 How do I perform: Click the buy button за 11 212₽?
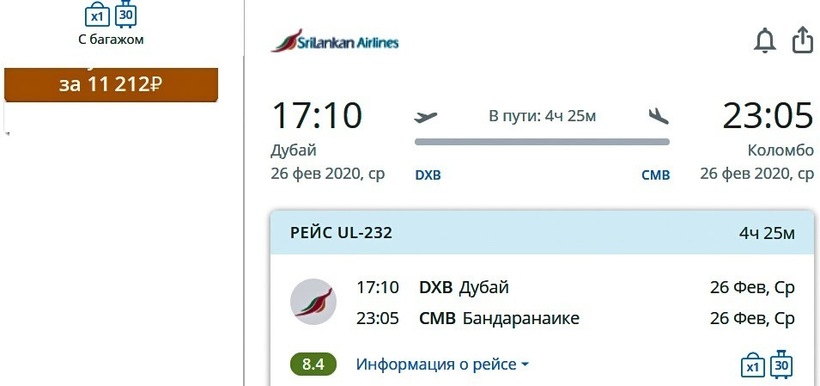(x=111, y=84)
